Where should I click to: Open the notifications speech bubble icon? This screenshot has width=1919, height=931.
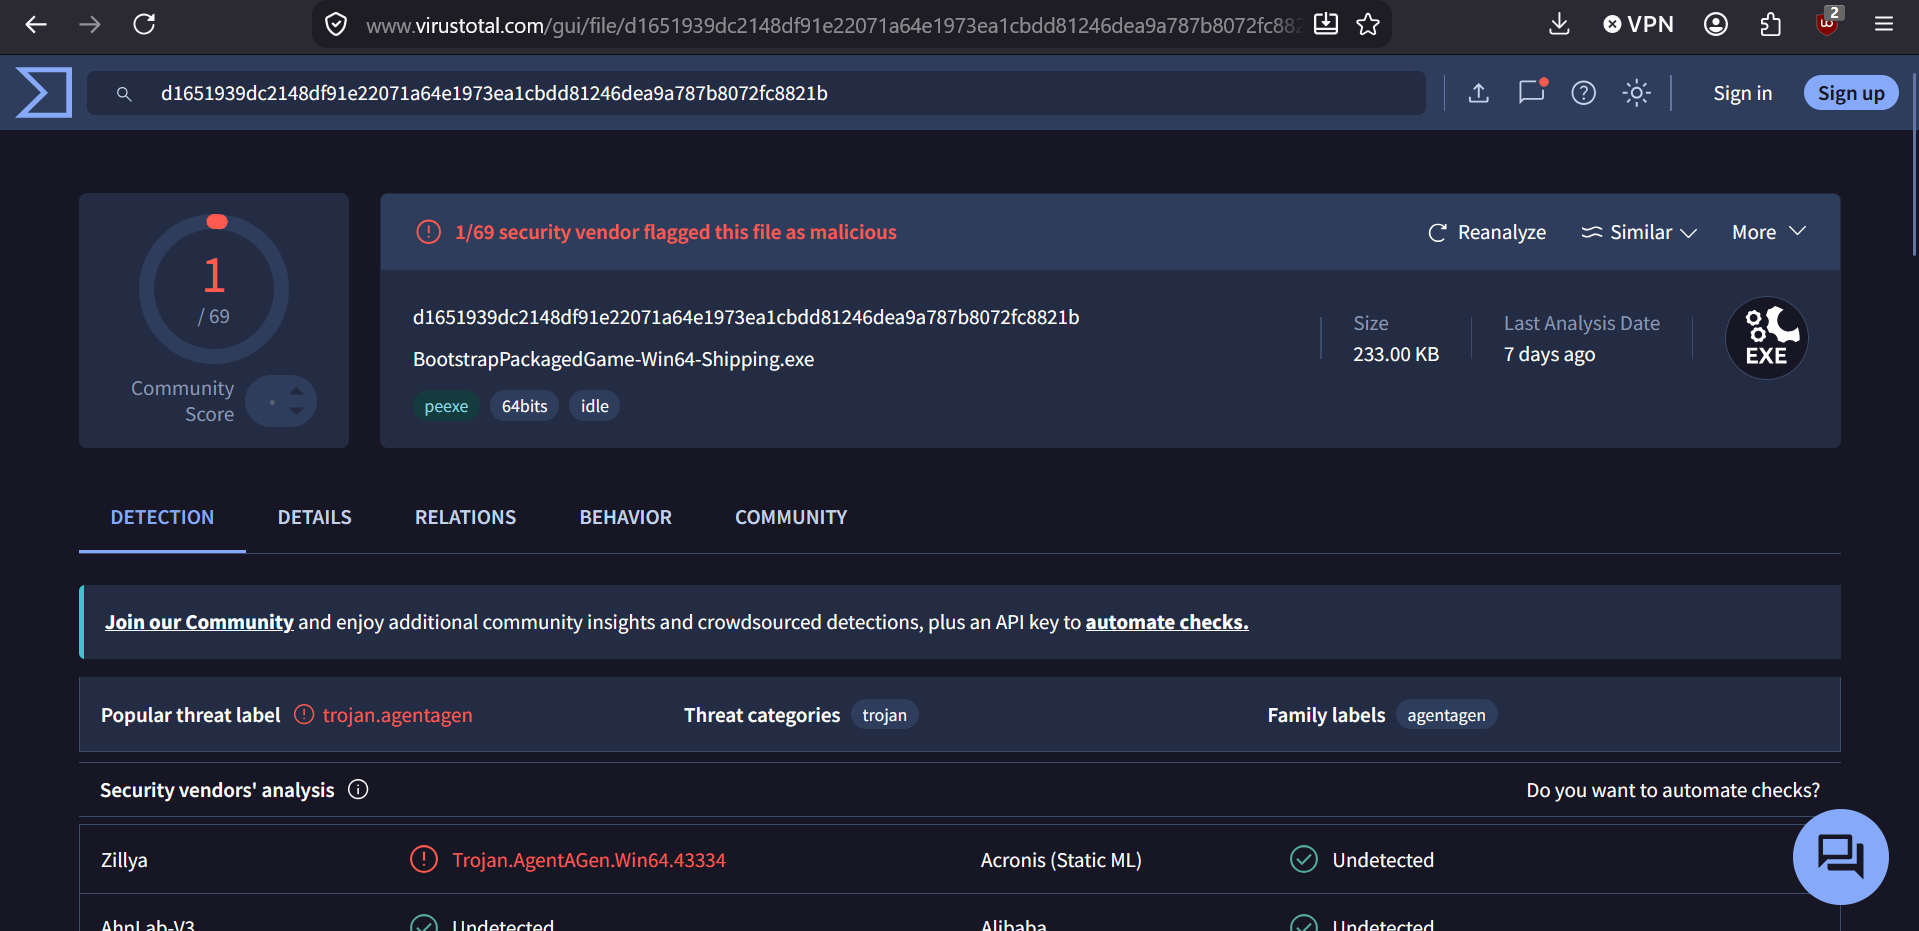coord(1532,92)
